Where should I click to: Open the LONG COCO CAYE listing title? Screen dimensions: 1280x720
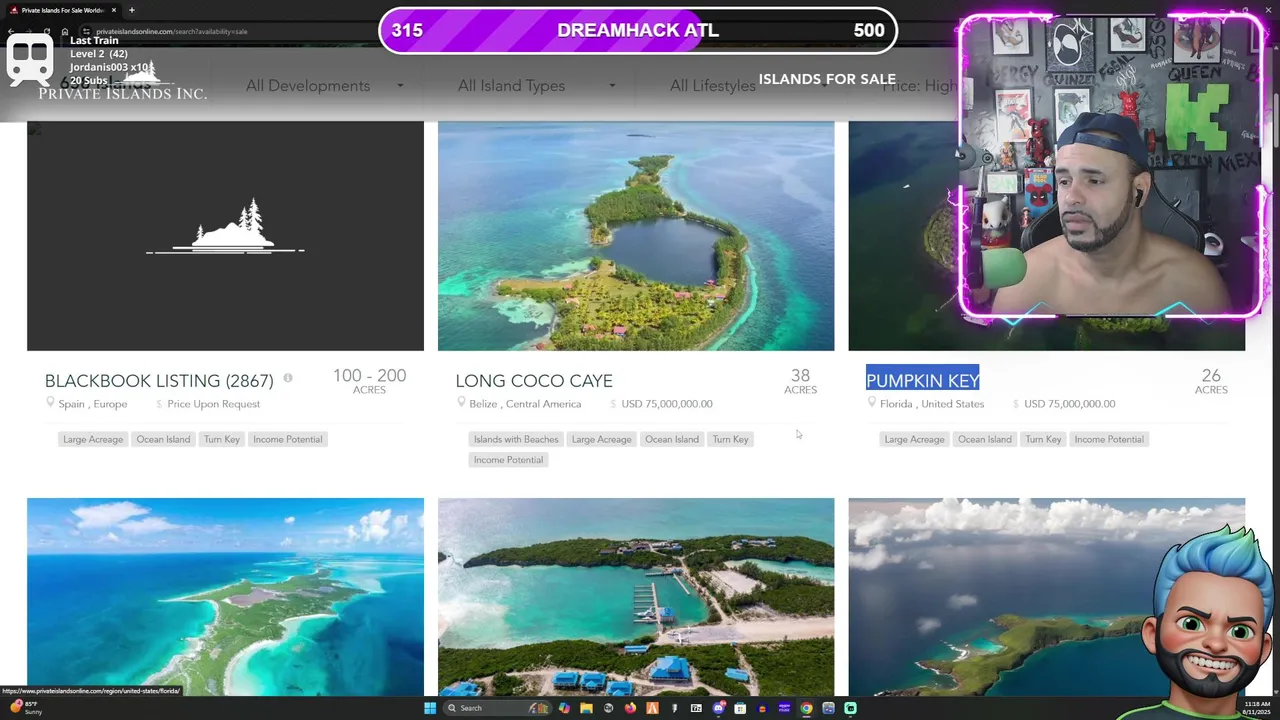534,381
